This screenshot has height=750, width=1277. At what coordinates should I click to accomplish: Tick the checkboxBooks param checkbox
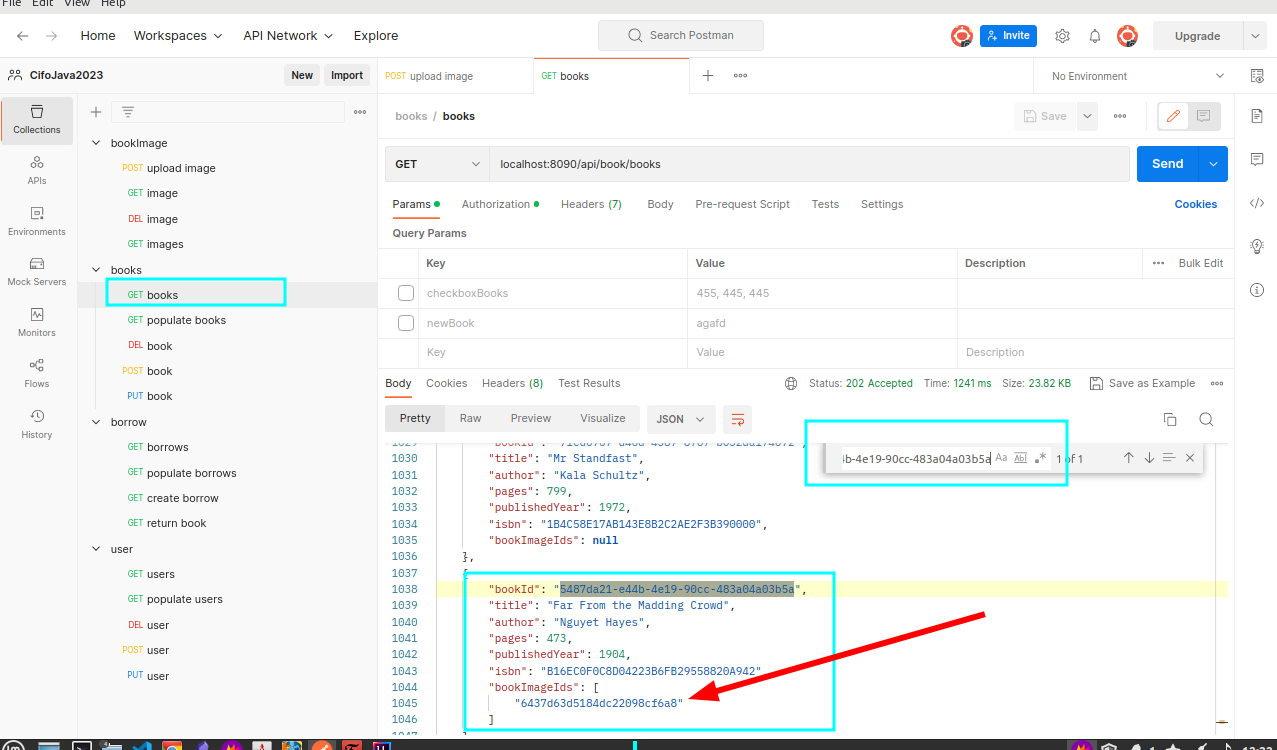click(406, 293)
